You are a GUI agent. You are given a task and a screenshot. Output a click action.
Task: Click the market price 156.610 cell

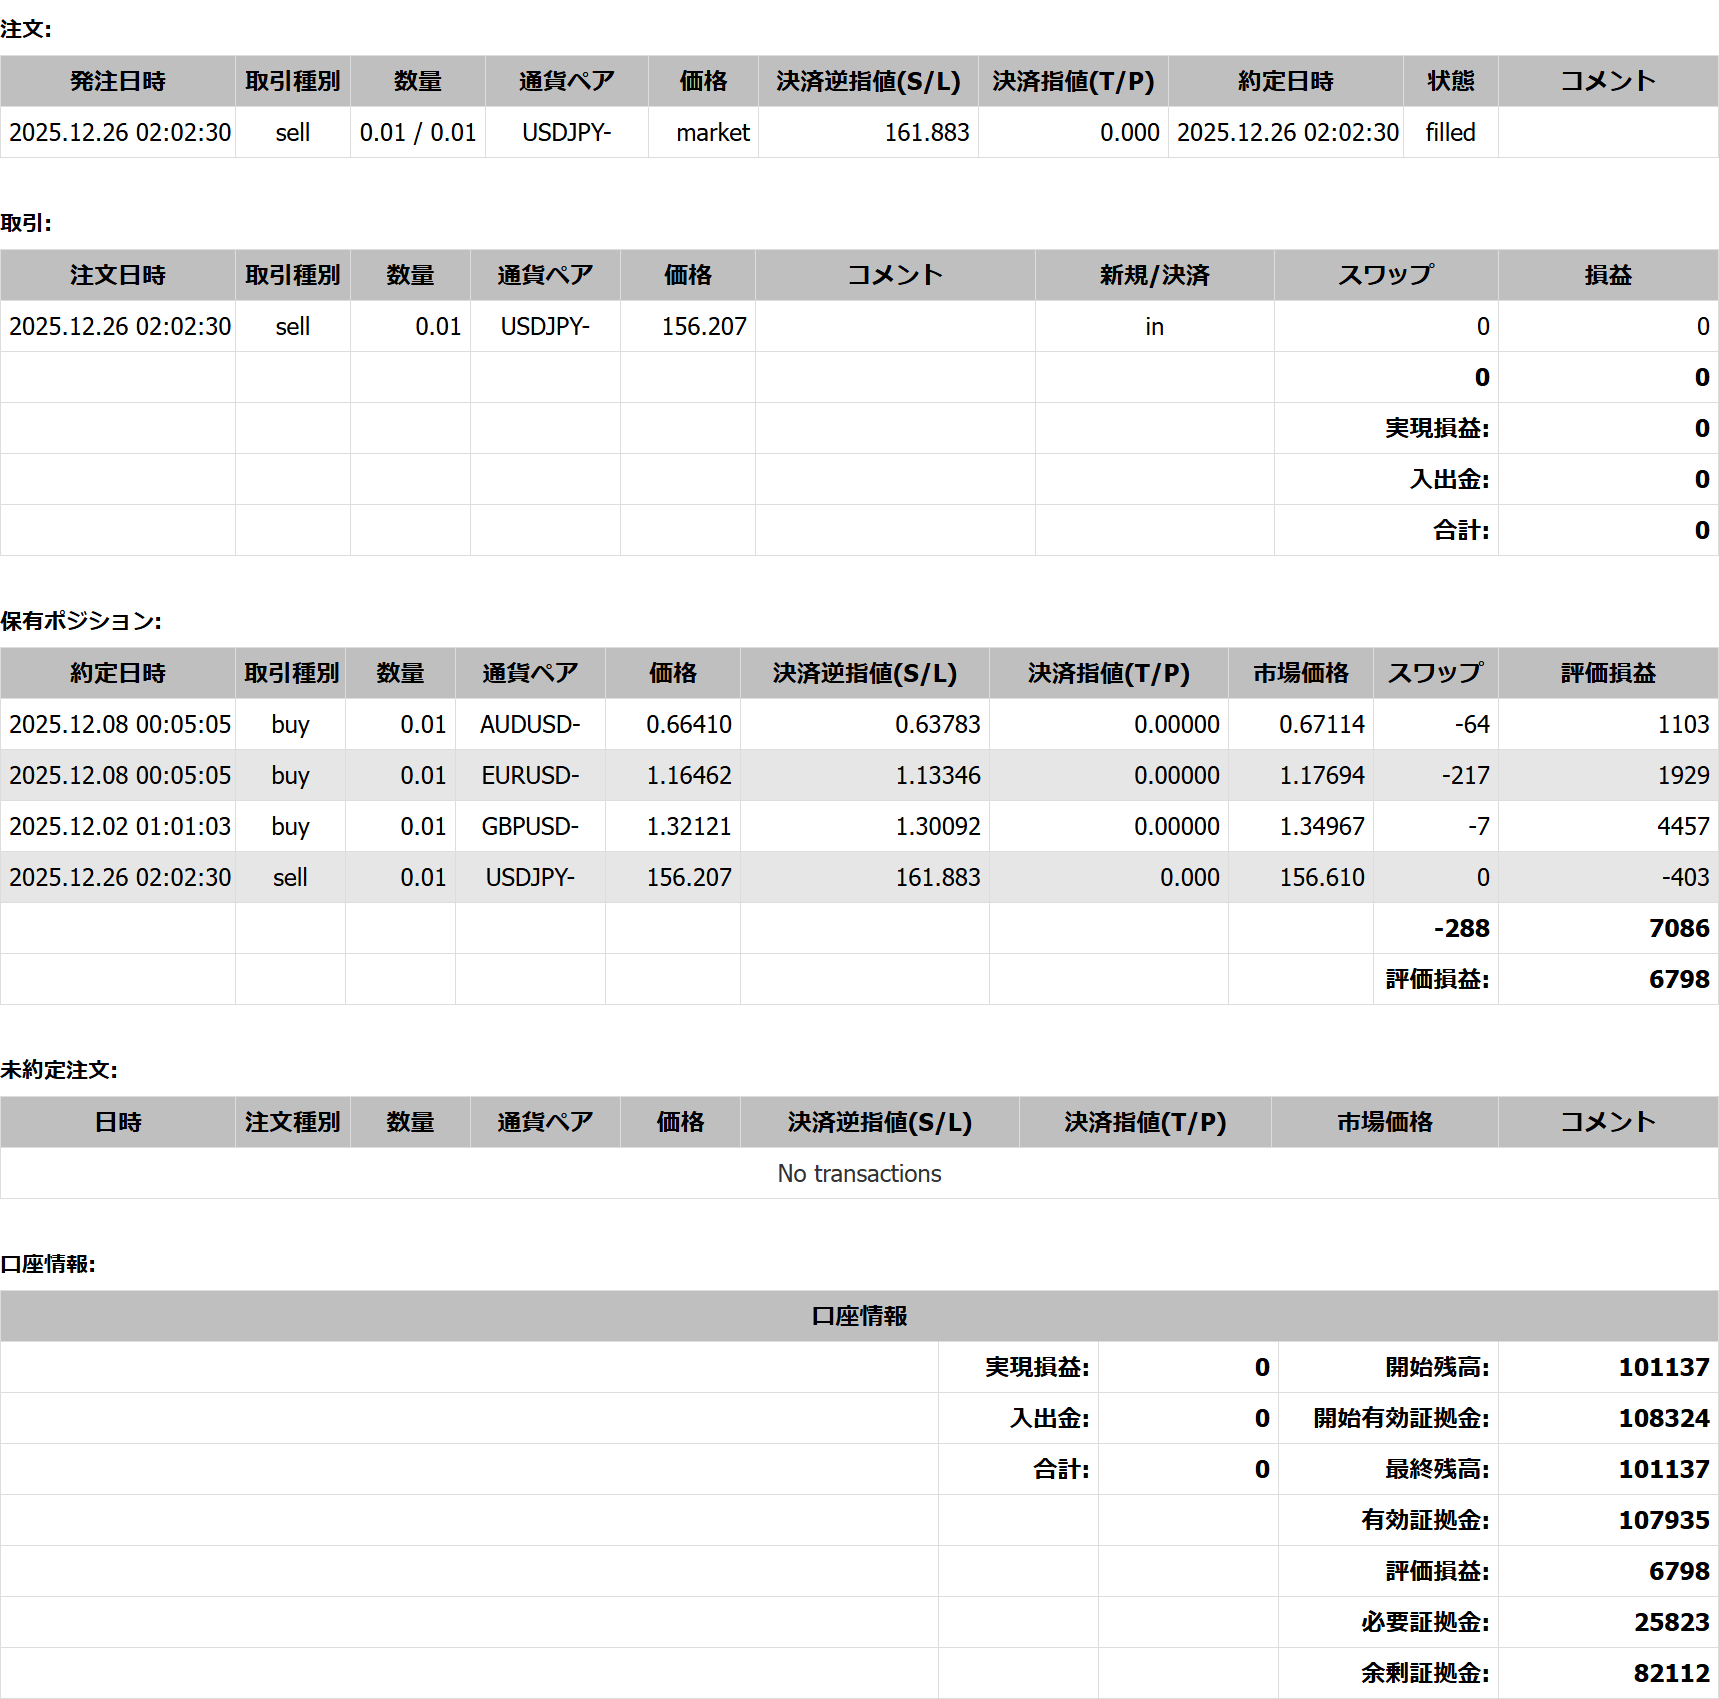pyautogui.click(x=1321, y=877)
